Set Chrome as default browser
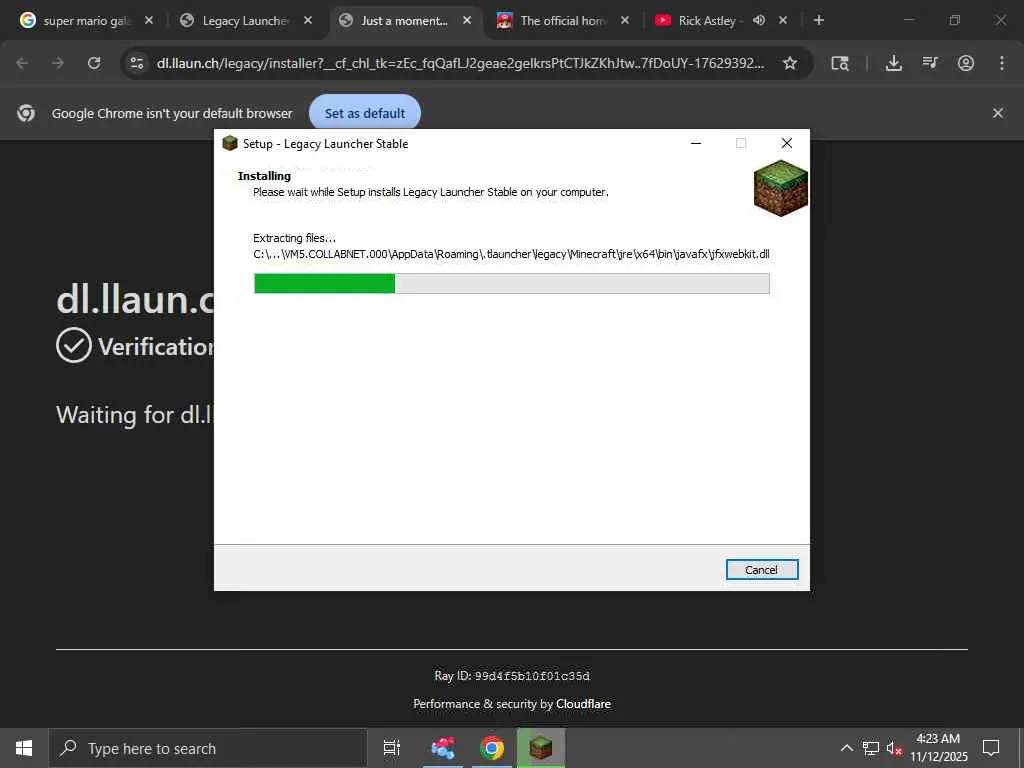The height and width of the screenshot is (768, 1024). pyautogui.click(x=365, y=113)
